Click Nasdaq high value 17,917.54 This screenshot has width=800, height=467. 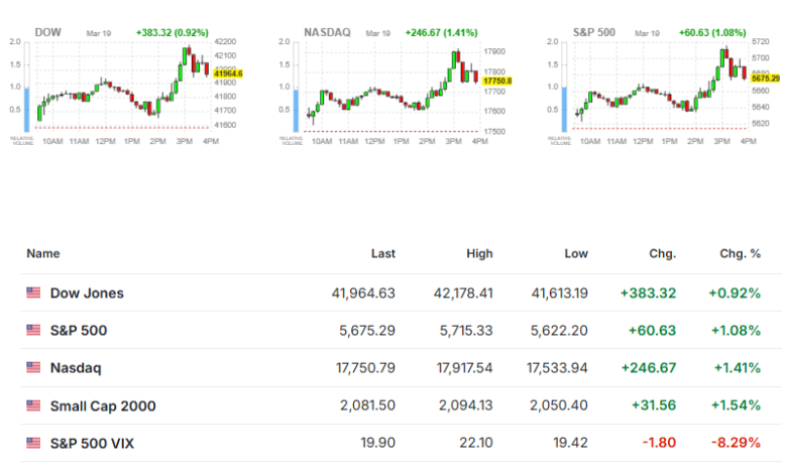pyautogui.click(x=465, y=368)
